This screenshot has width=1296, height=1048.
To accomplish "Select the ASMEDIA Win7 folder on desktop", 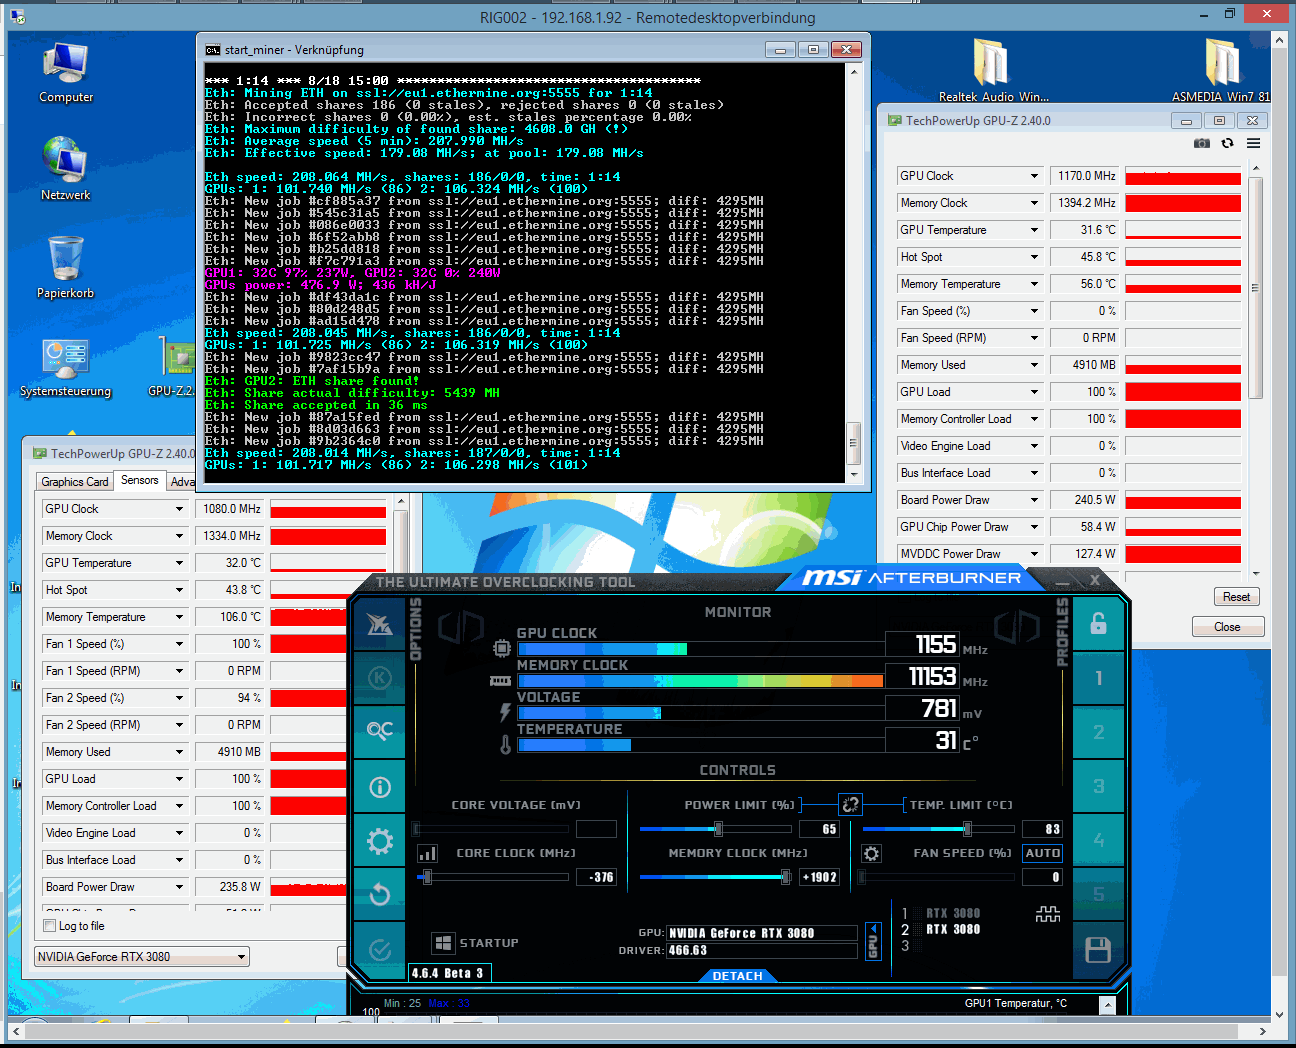I will 1222,70.
